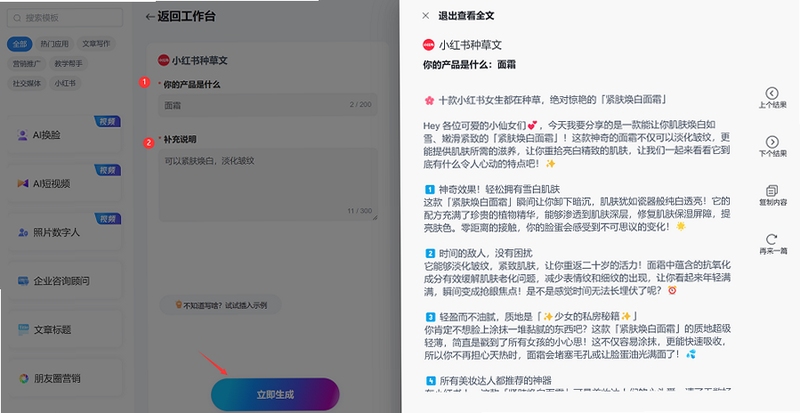Click the 退出查看全文 label
Image resolution: width=800 pixels, height=413 pixels.
[x=466, y=16]
